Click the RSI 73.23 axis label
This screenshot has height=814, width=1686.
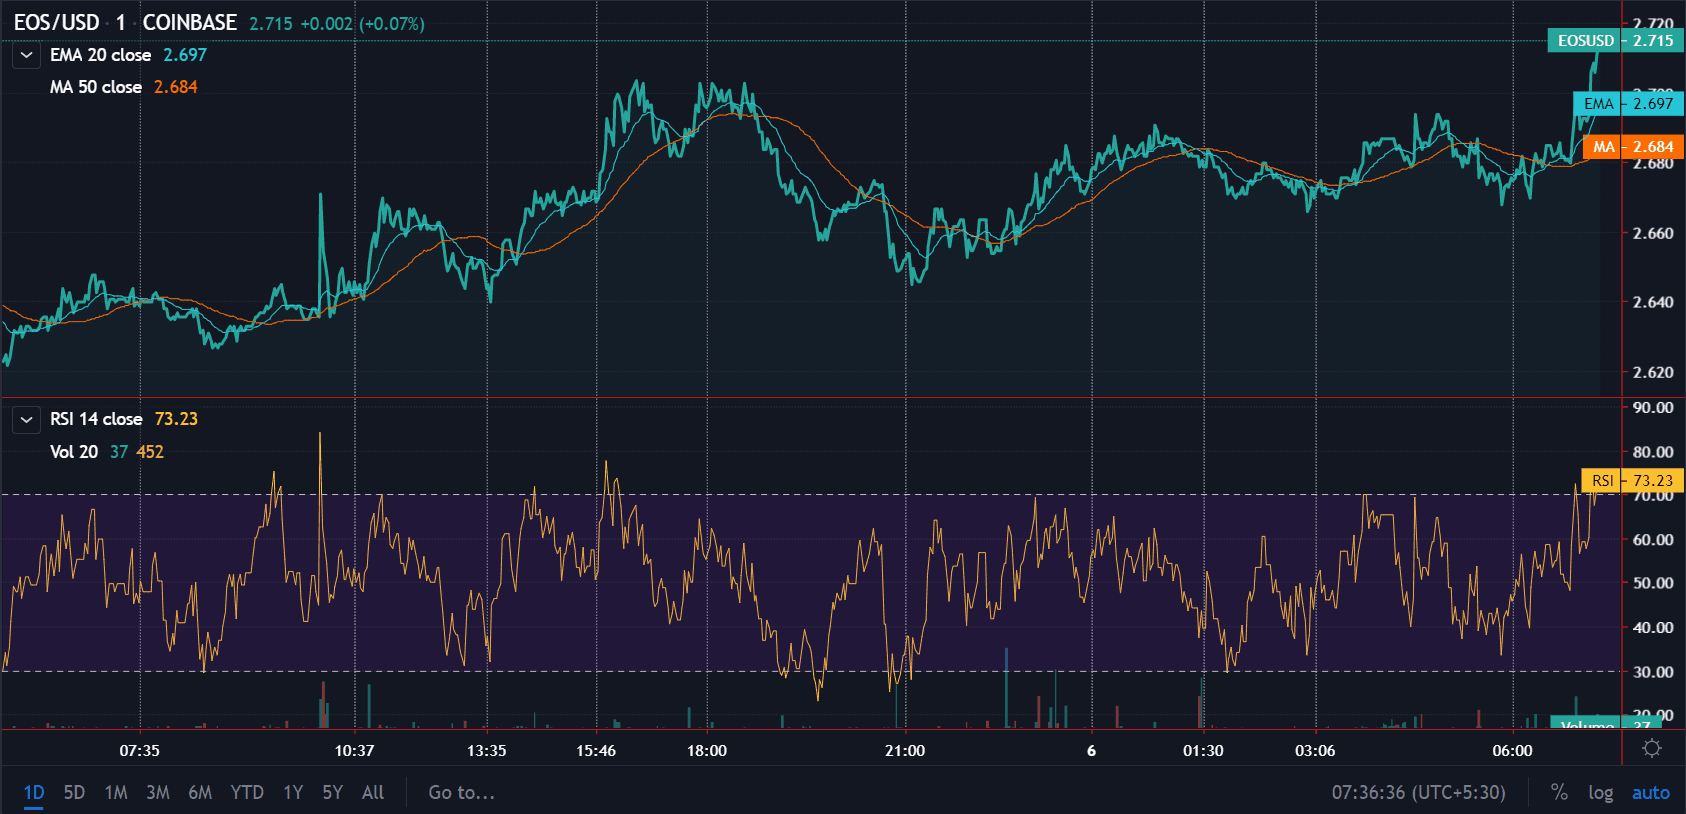click(x=1632, y=480)
